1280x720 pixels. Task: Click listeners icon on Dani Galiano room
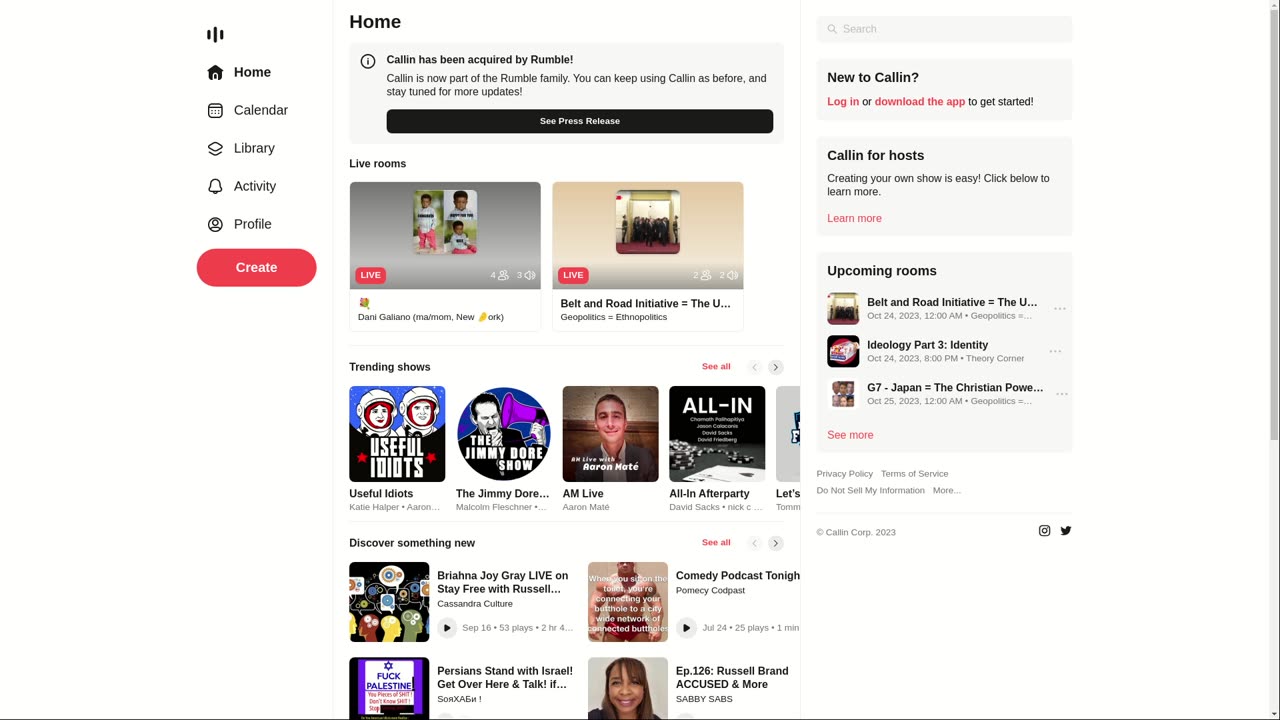tap(503, 275)
